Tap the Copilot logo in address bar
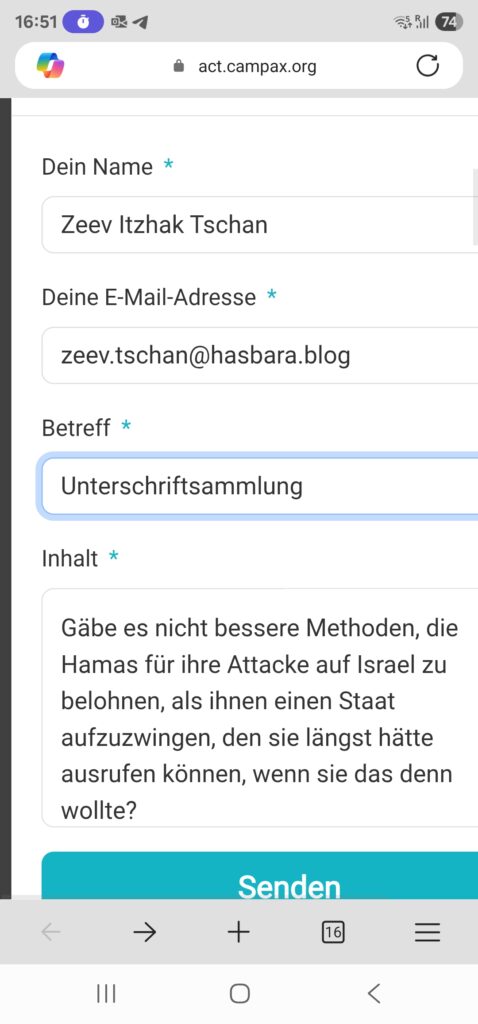Image resolution: width=478 pixels, height=1024 pixels. point(50,66)
